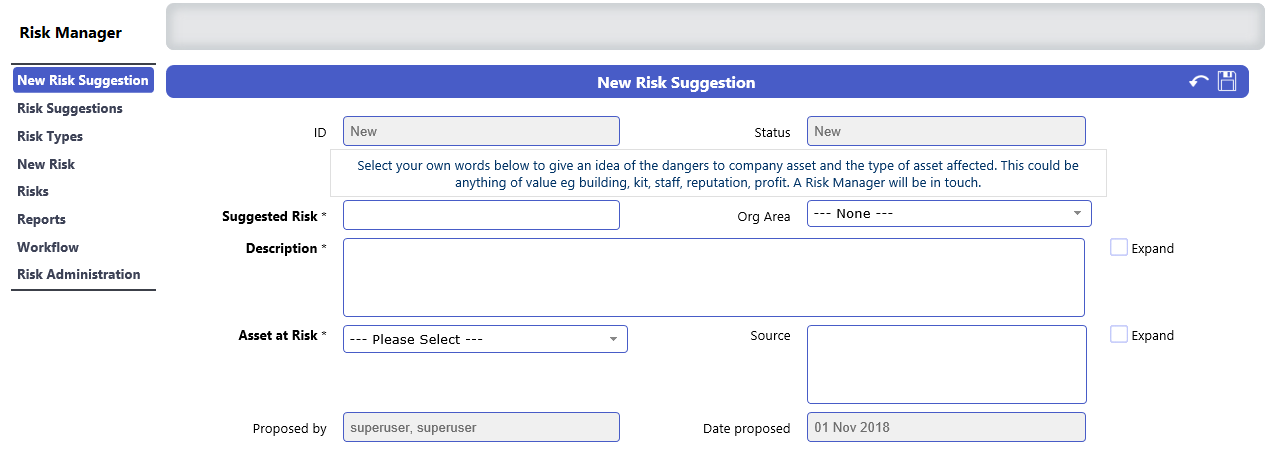Open the Asset at Risk dropdown
The width and height of the screenshot is (1269, 454).
tap(485, 339)
